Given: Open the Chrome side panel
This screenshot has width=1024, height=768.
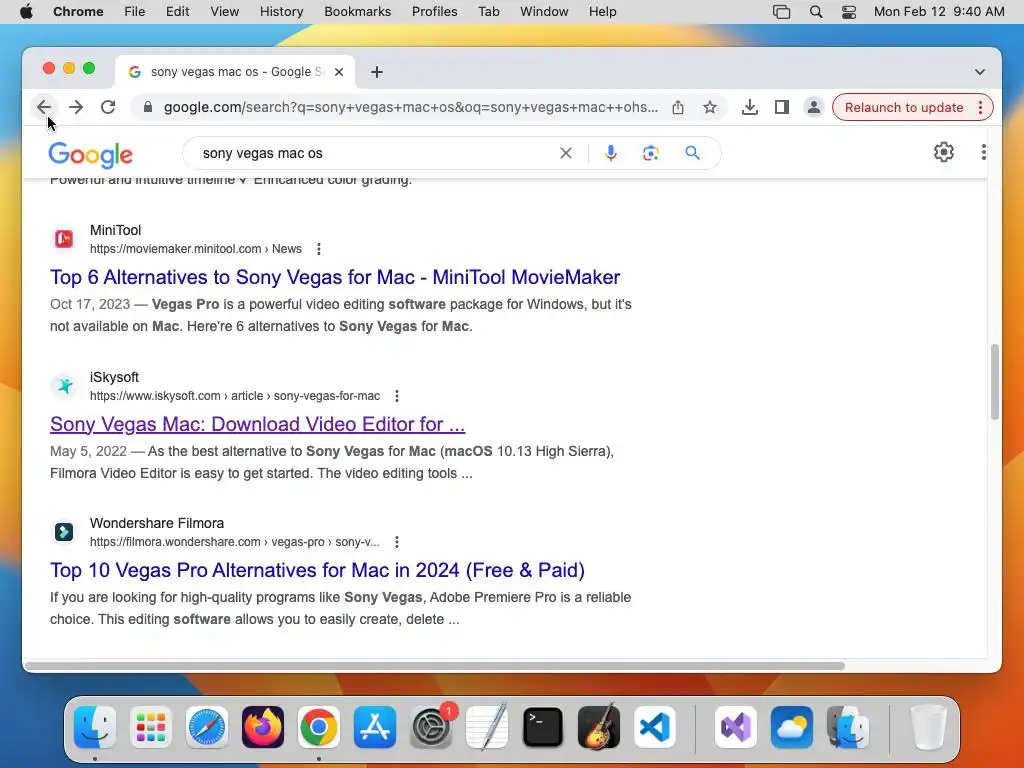Looking at the screenshot, I should click(x=782, y=107).
